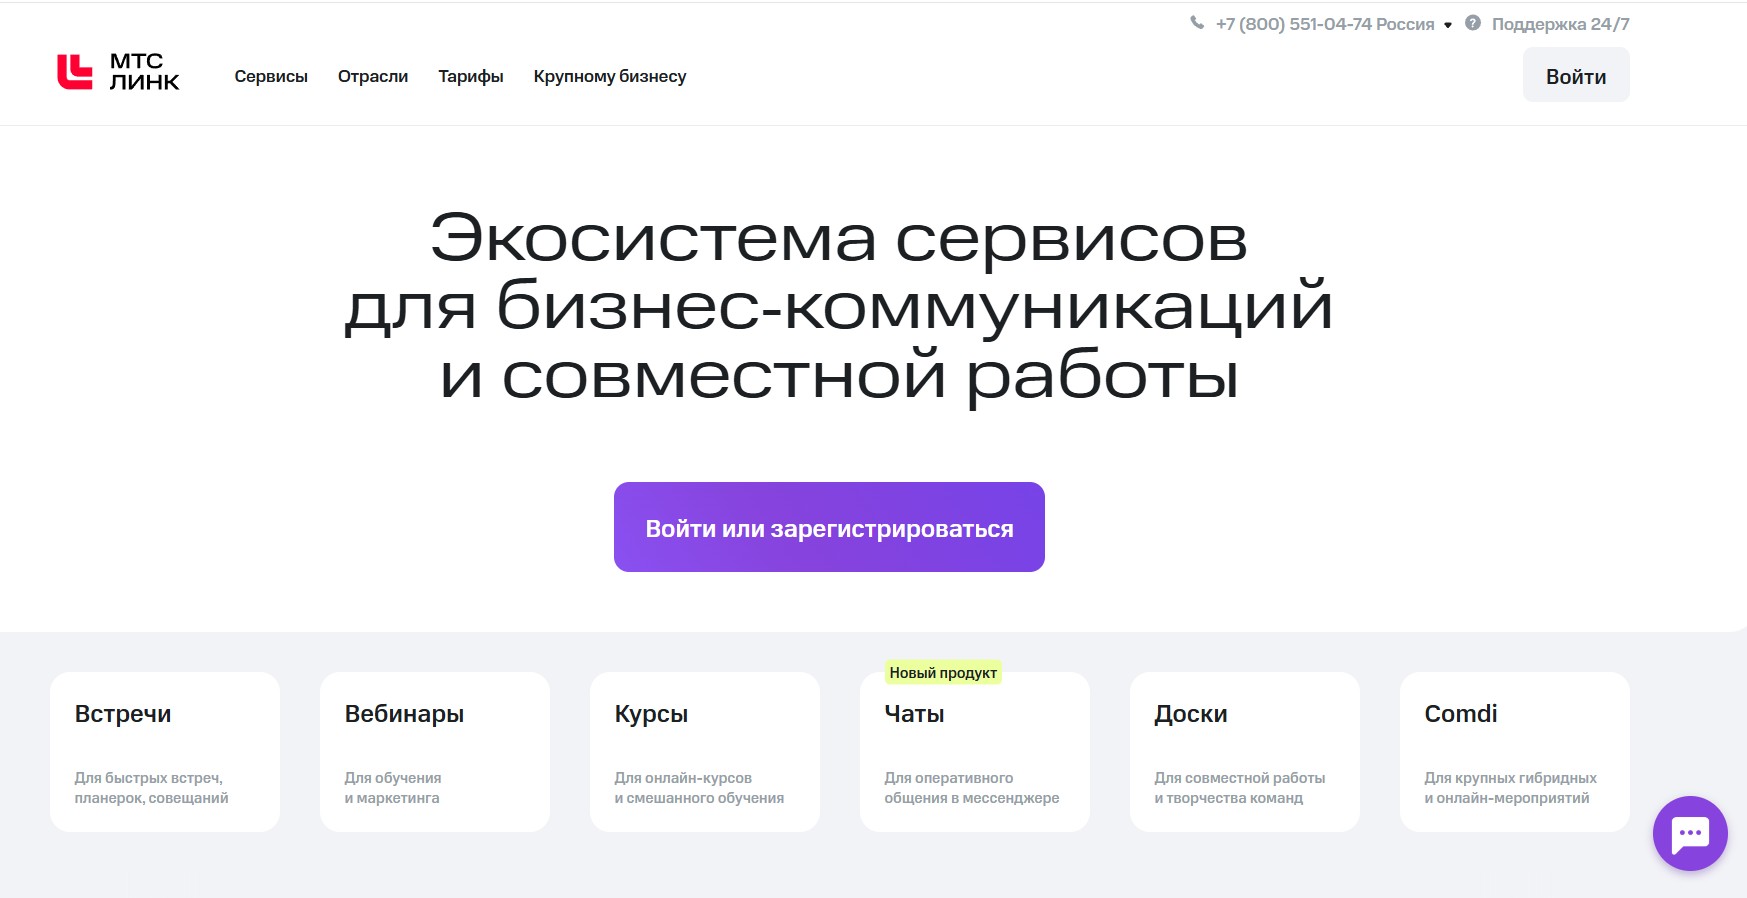Click the Экосистема сервисов headline text
Screen dimensions: 1747x898
point(839,238)
